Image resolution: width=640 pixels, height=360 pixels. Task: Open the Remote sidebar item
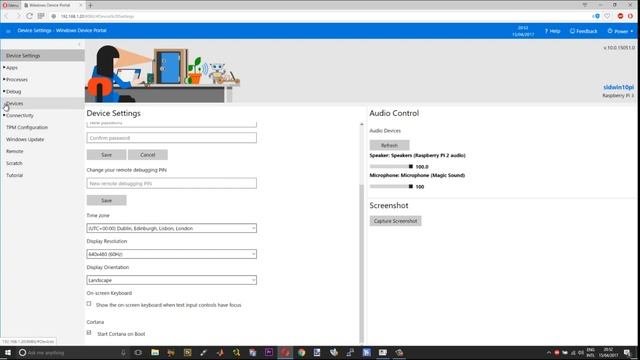[x=15, y=151]
